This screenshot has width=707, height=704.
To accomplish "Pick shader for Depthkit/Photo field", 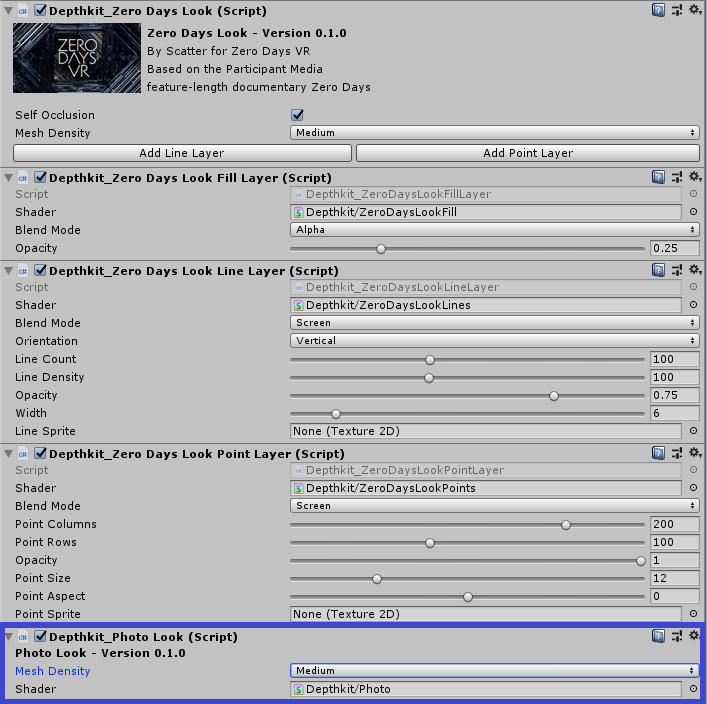I will click(694, 689).
